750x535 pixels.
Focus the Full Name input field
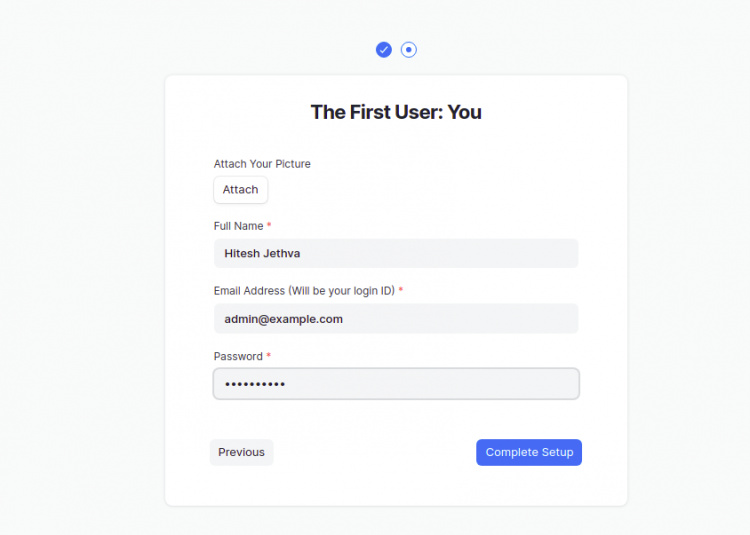pos(396,254)
